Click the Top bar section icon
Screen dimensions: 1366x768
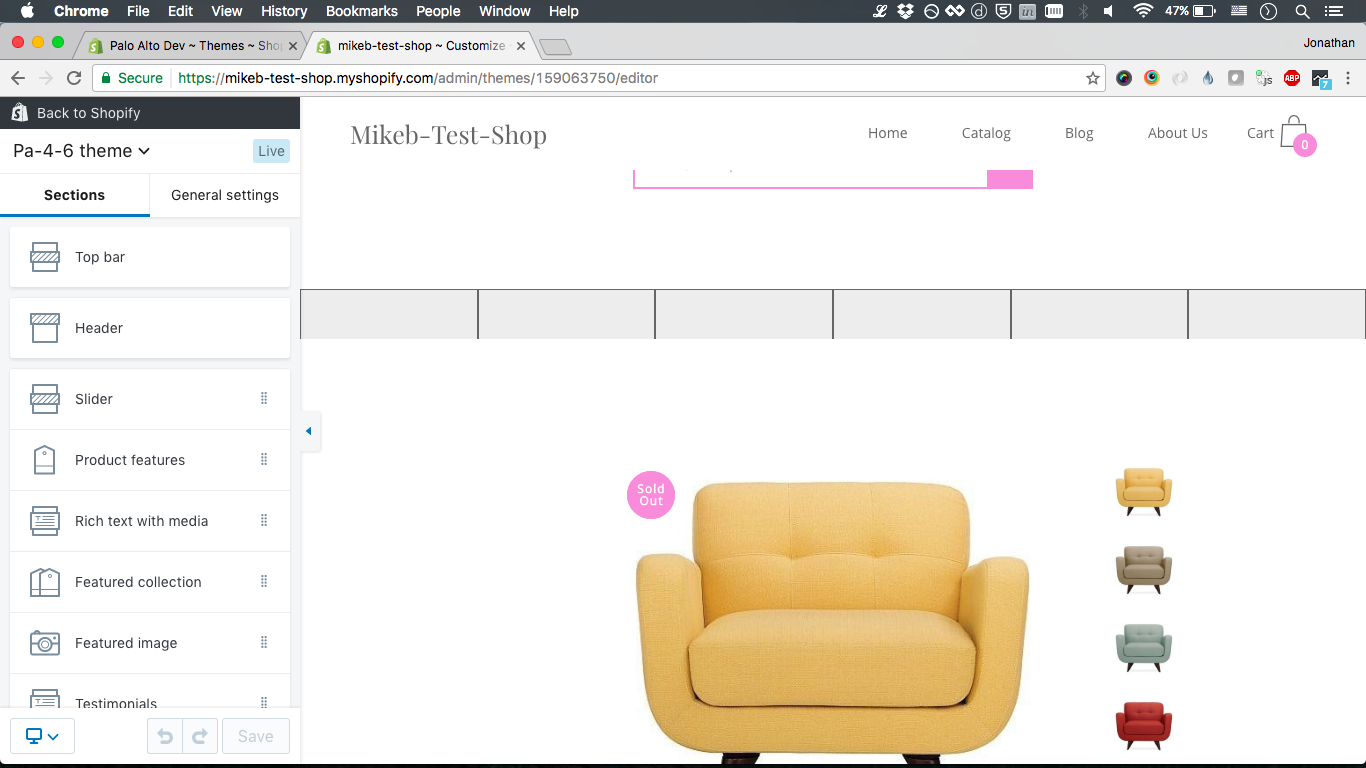(x=44, y=257)
